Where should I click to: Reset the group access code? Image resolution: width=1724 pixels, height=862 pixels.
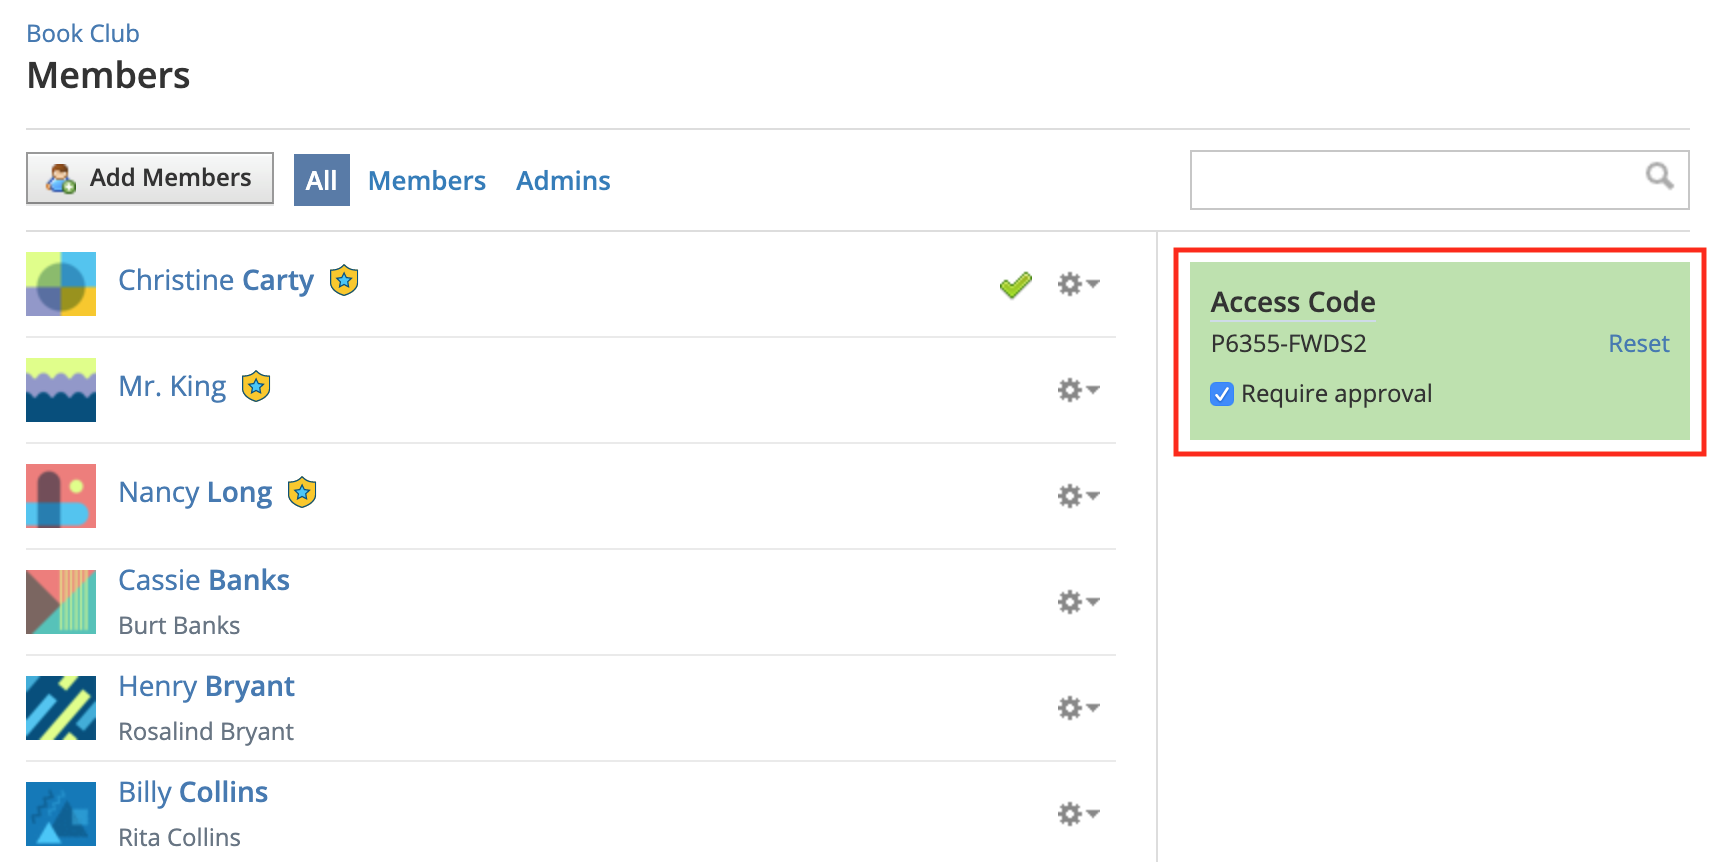tap(1638, 344)
